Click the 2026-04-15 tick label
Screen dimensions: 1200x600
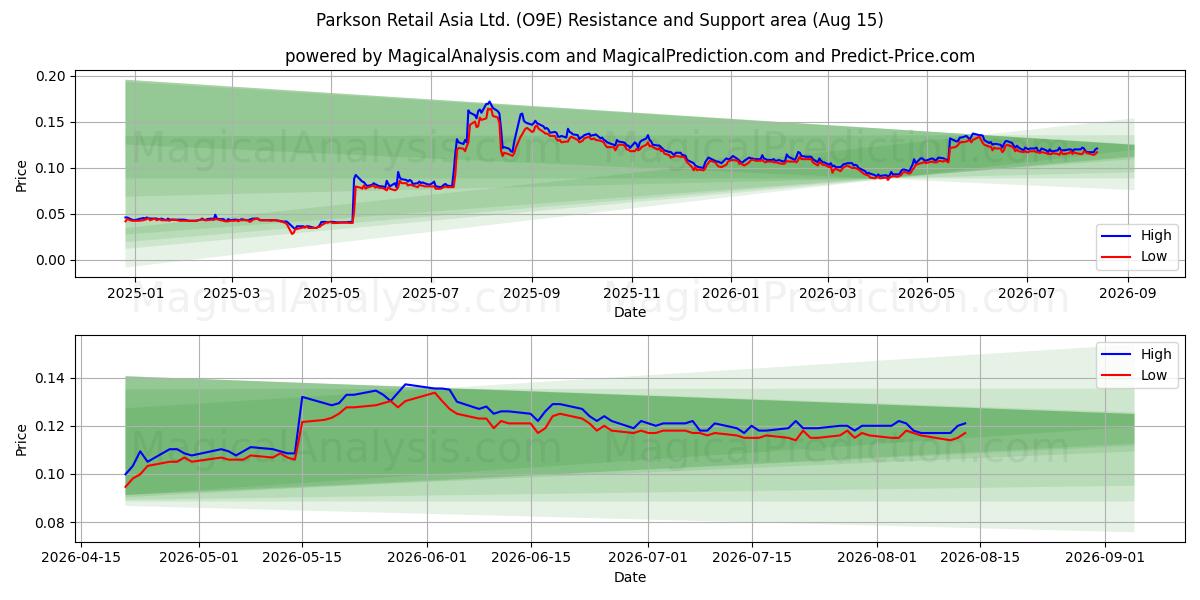(x=81, y=558)
